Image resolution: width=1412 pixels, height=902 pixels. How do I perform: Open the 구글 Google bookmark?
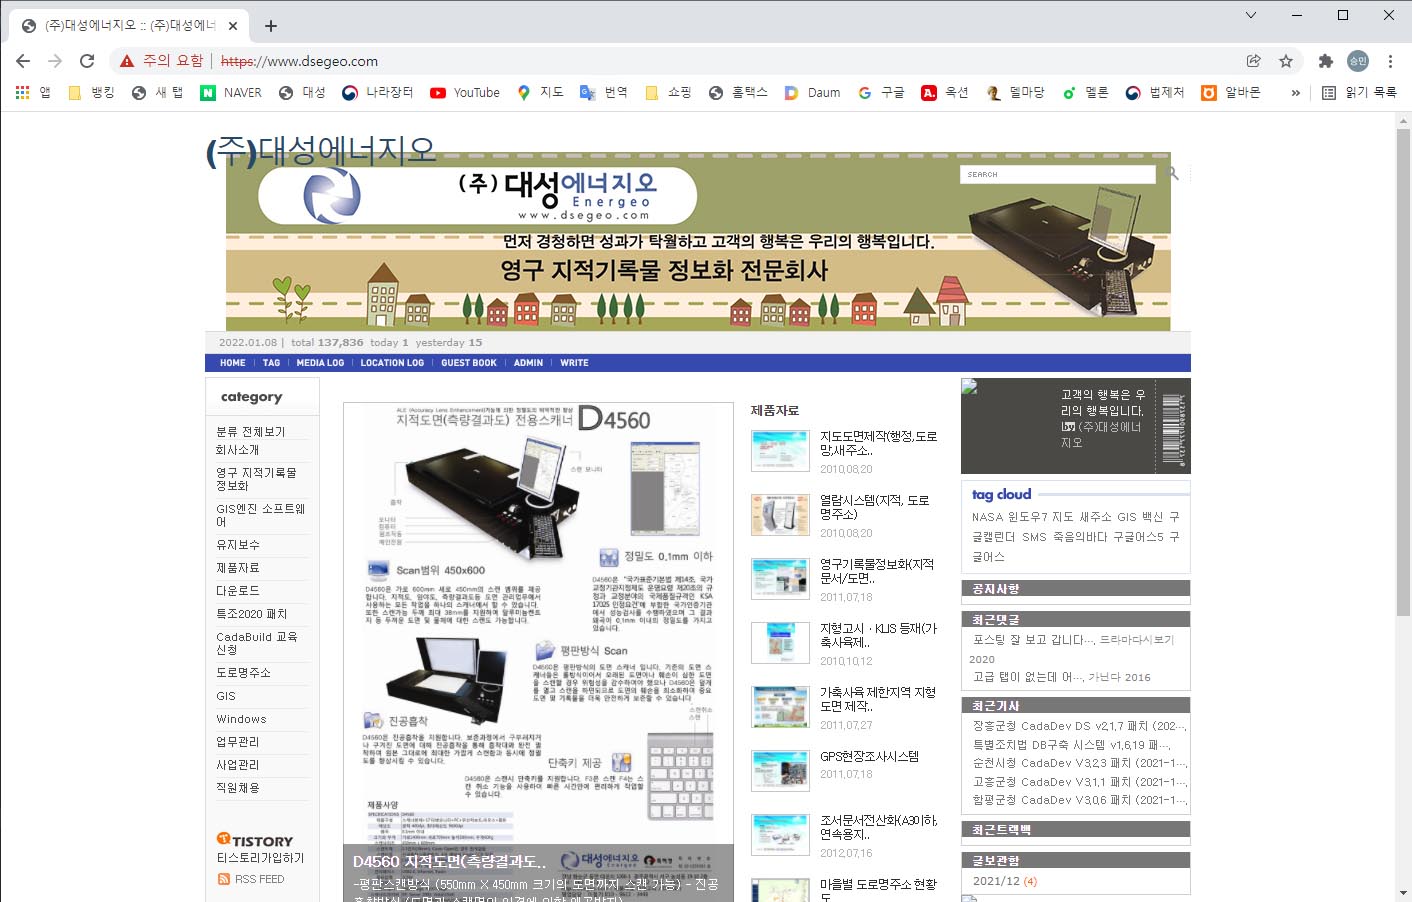click(x=881, y=92)
